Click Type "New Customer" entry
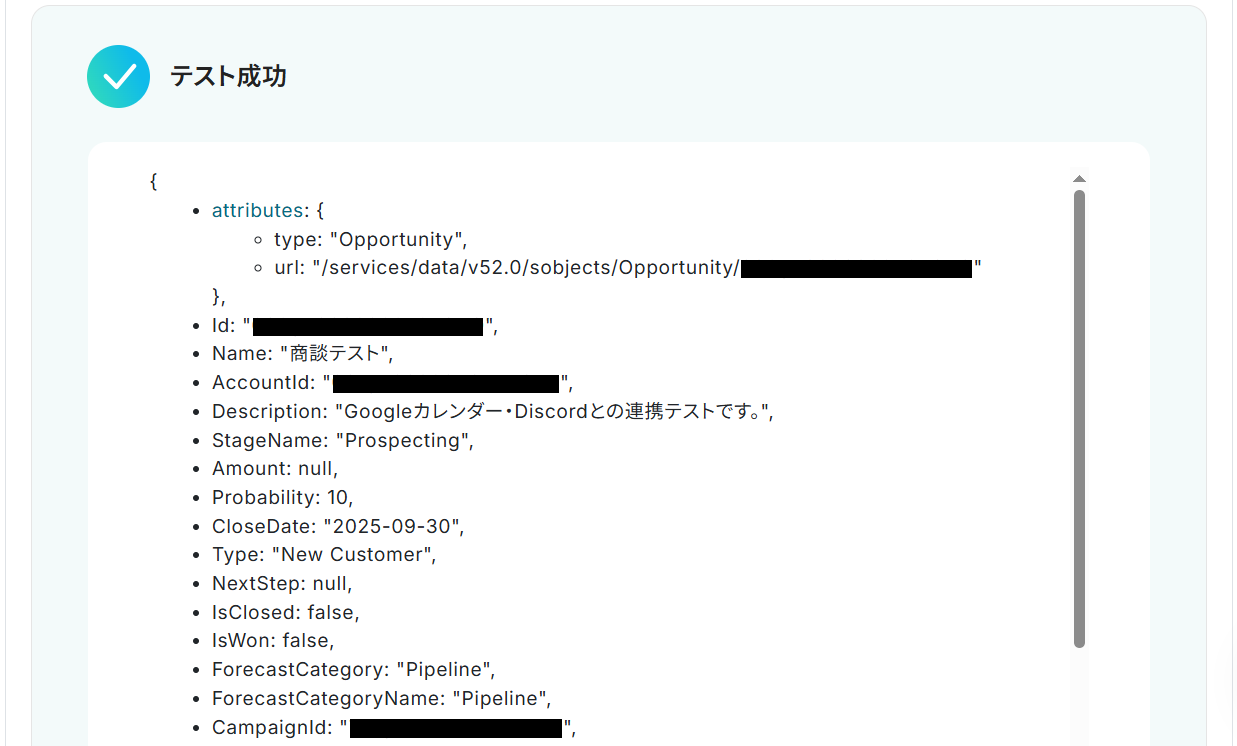Image resolution: width=1237 pixels, height=746 pixels. (x=324, y=555)
